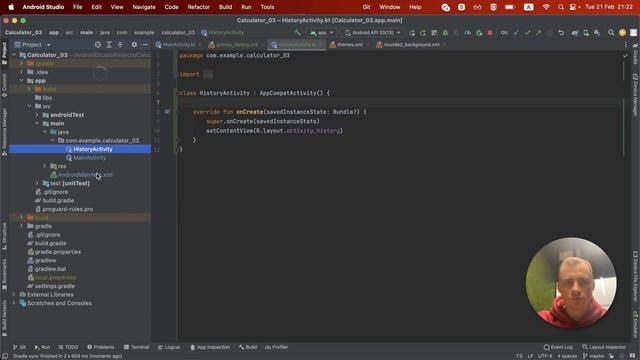Click the Git push arrow icon
The image size is (640, 360).
538,33
